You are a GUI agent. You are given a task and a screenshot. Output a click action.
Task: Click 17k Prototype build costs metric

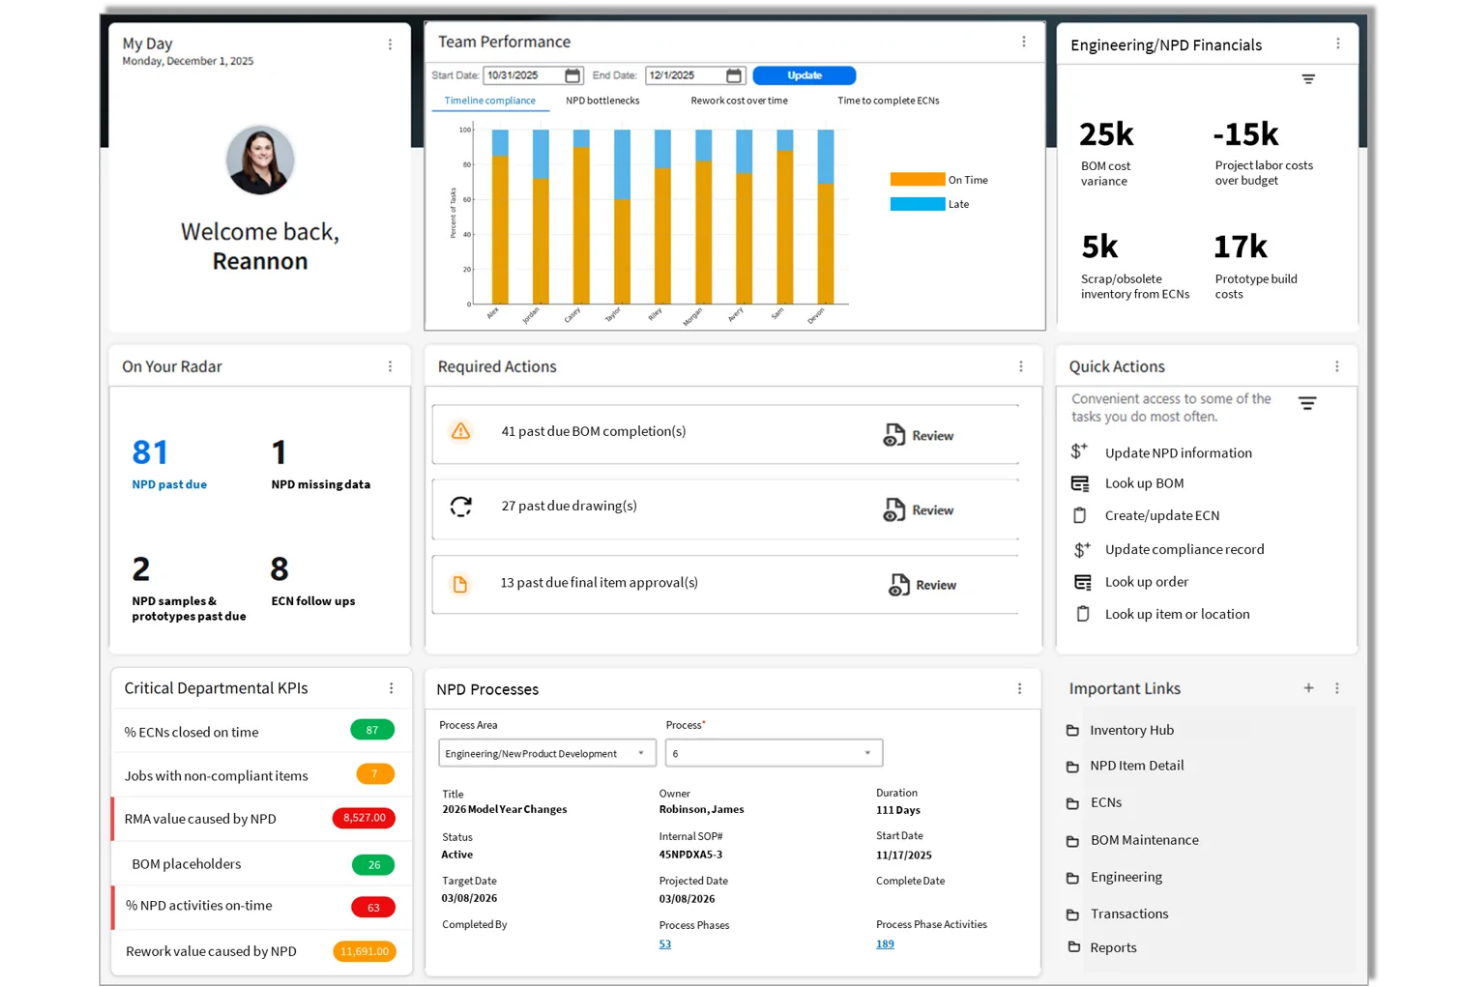(1256, 266)
